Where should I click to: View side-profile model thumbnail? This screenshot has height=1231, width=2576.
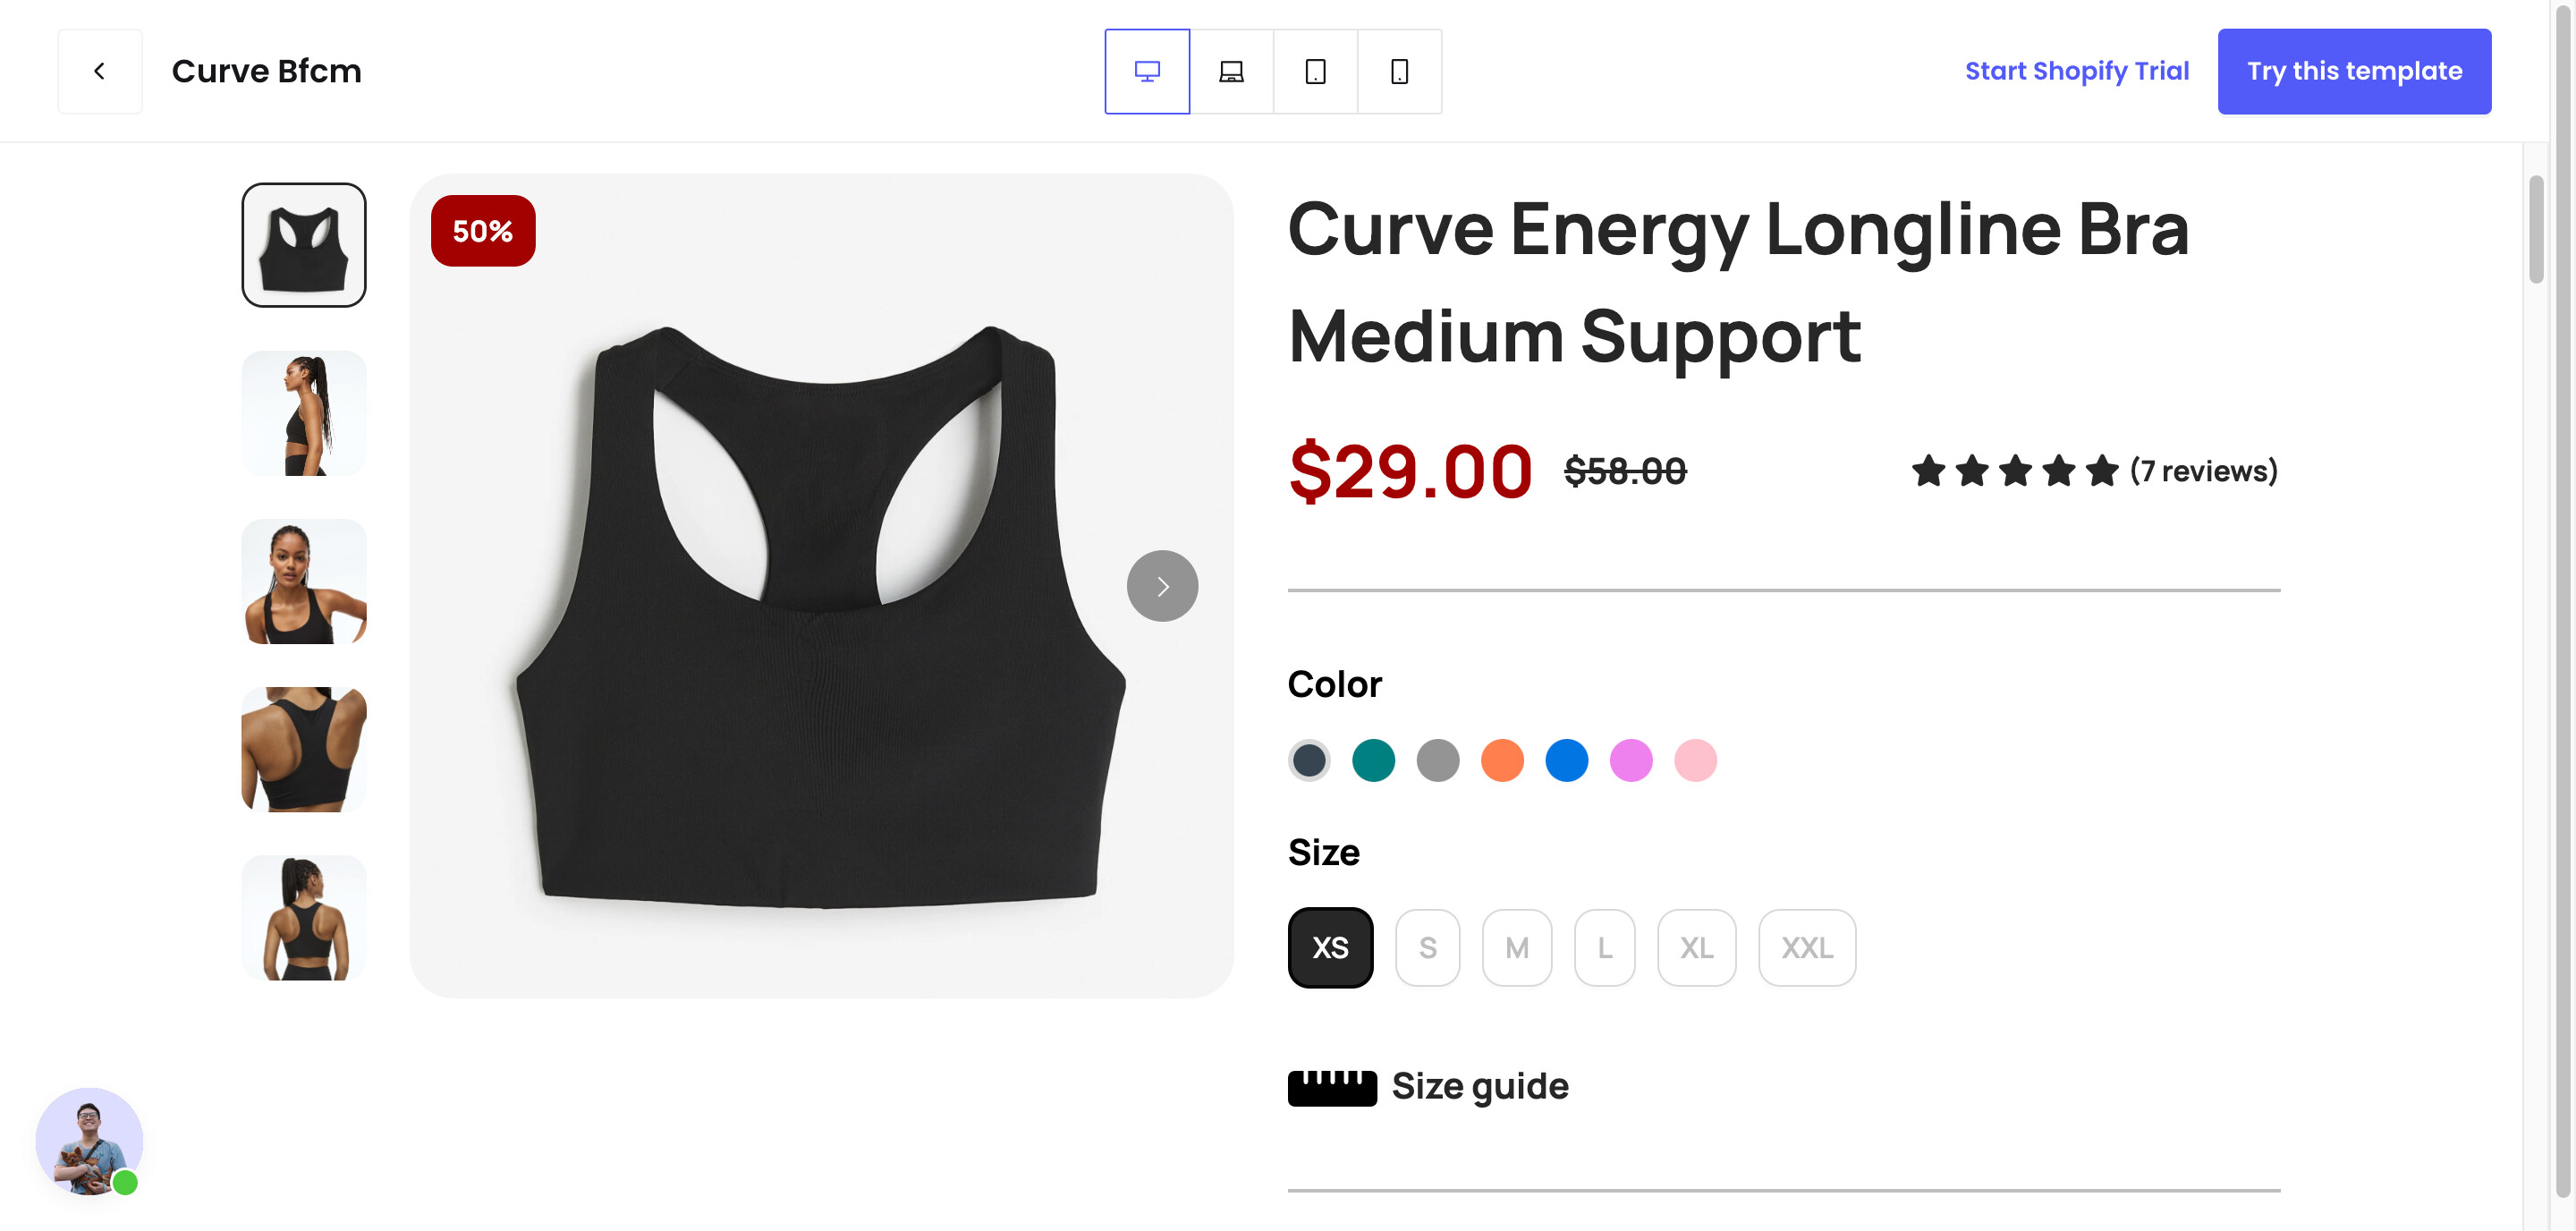click(x=304, y=413)
